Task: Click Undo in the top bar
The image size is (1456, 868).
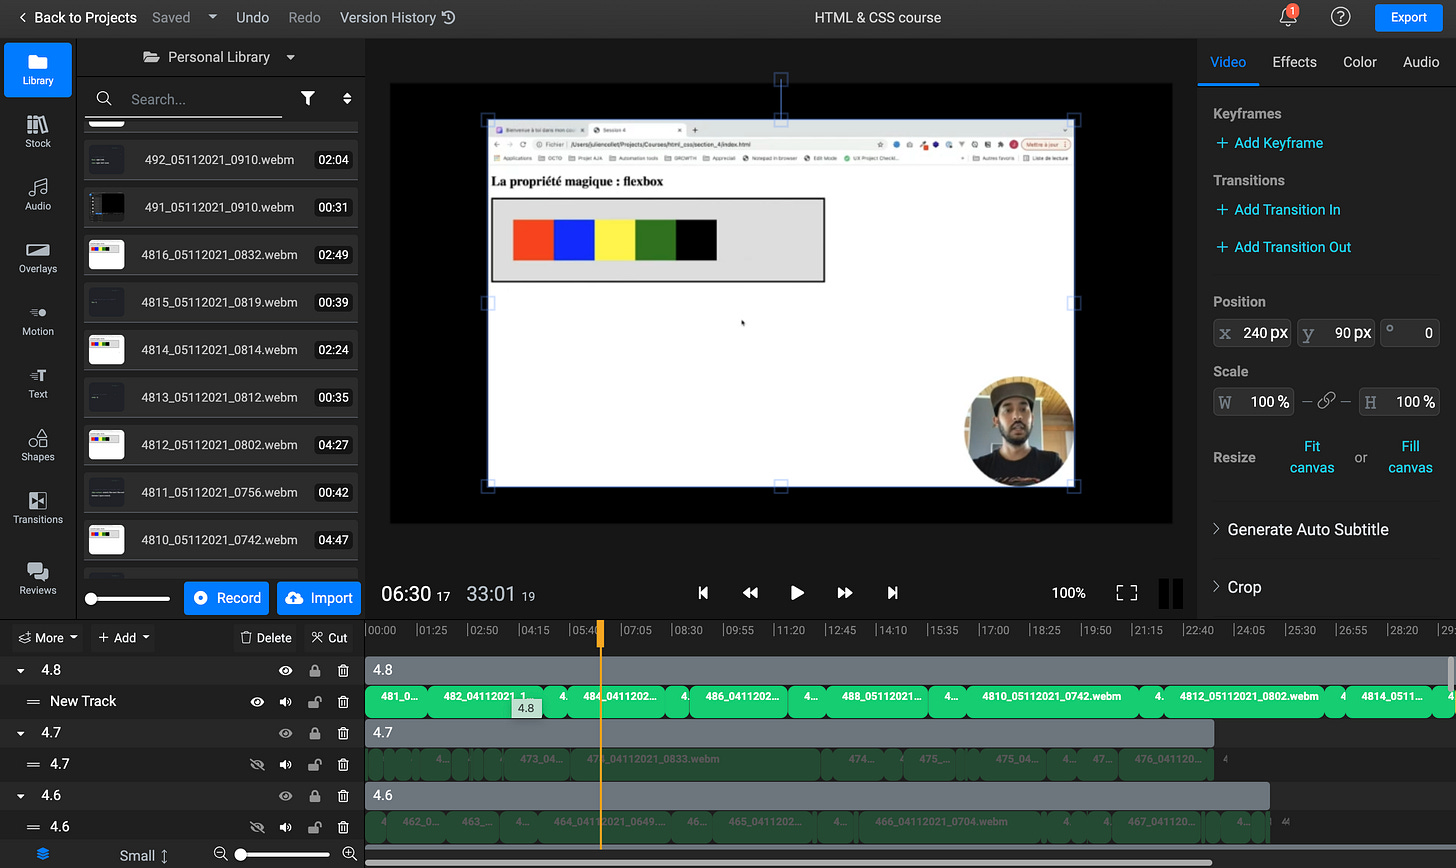Action: click(x=253, y=17)
